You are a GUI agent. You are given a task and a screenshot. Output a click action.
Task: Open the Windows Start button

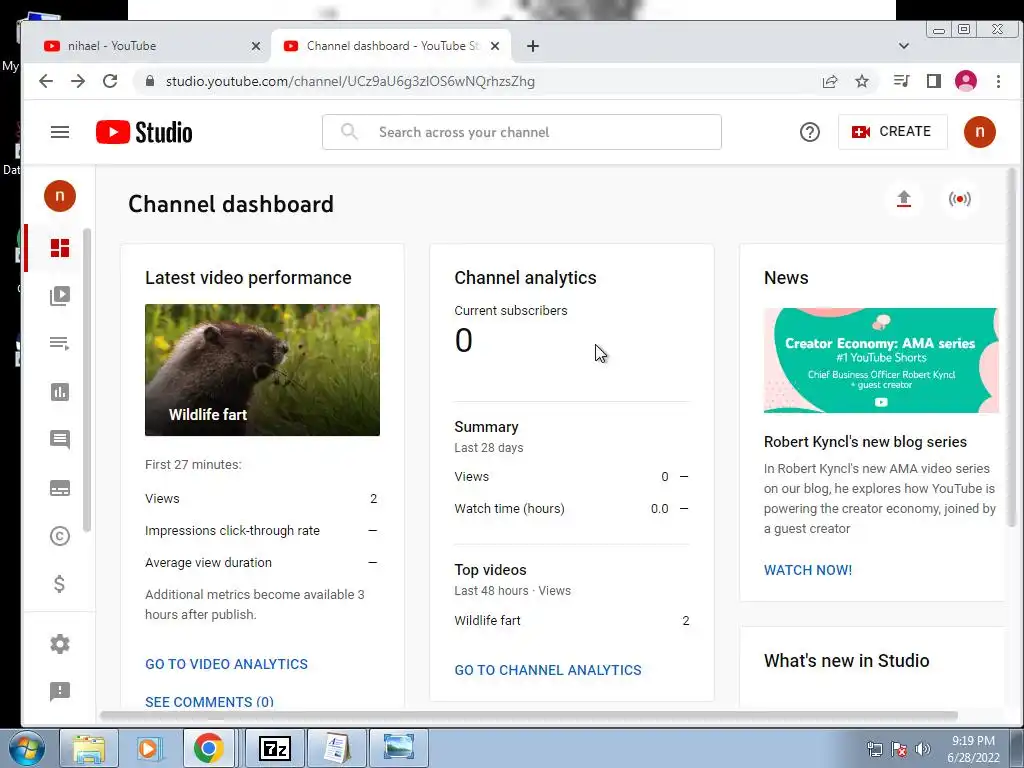coord(25,748)
